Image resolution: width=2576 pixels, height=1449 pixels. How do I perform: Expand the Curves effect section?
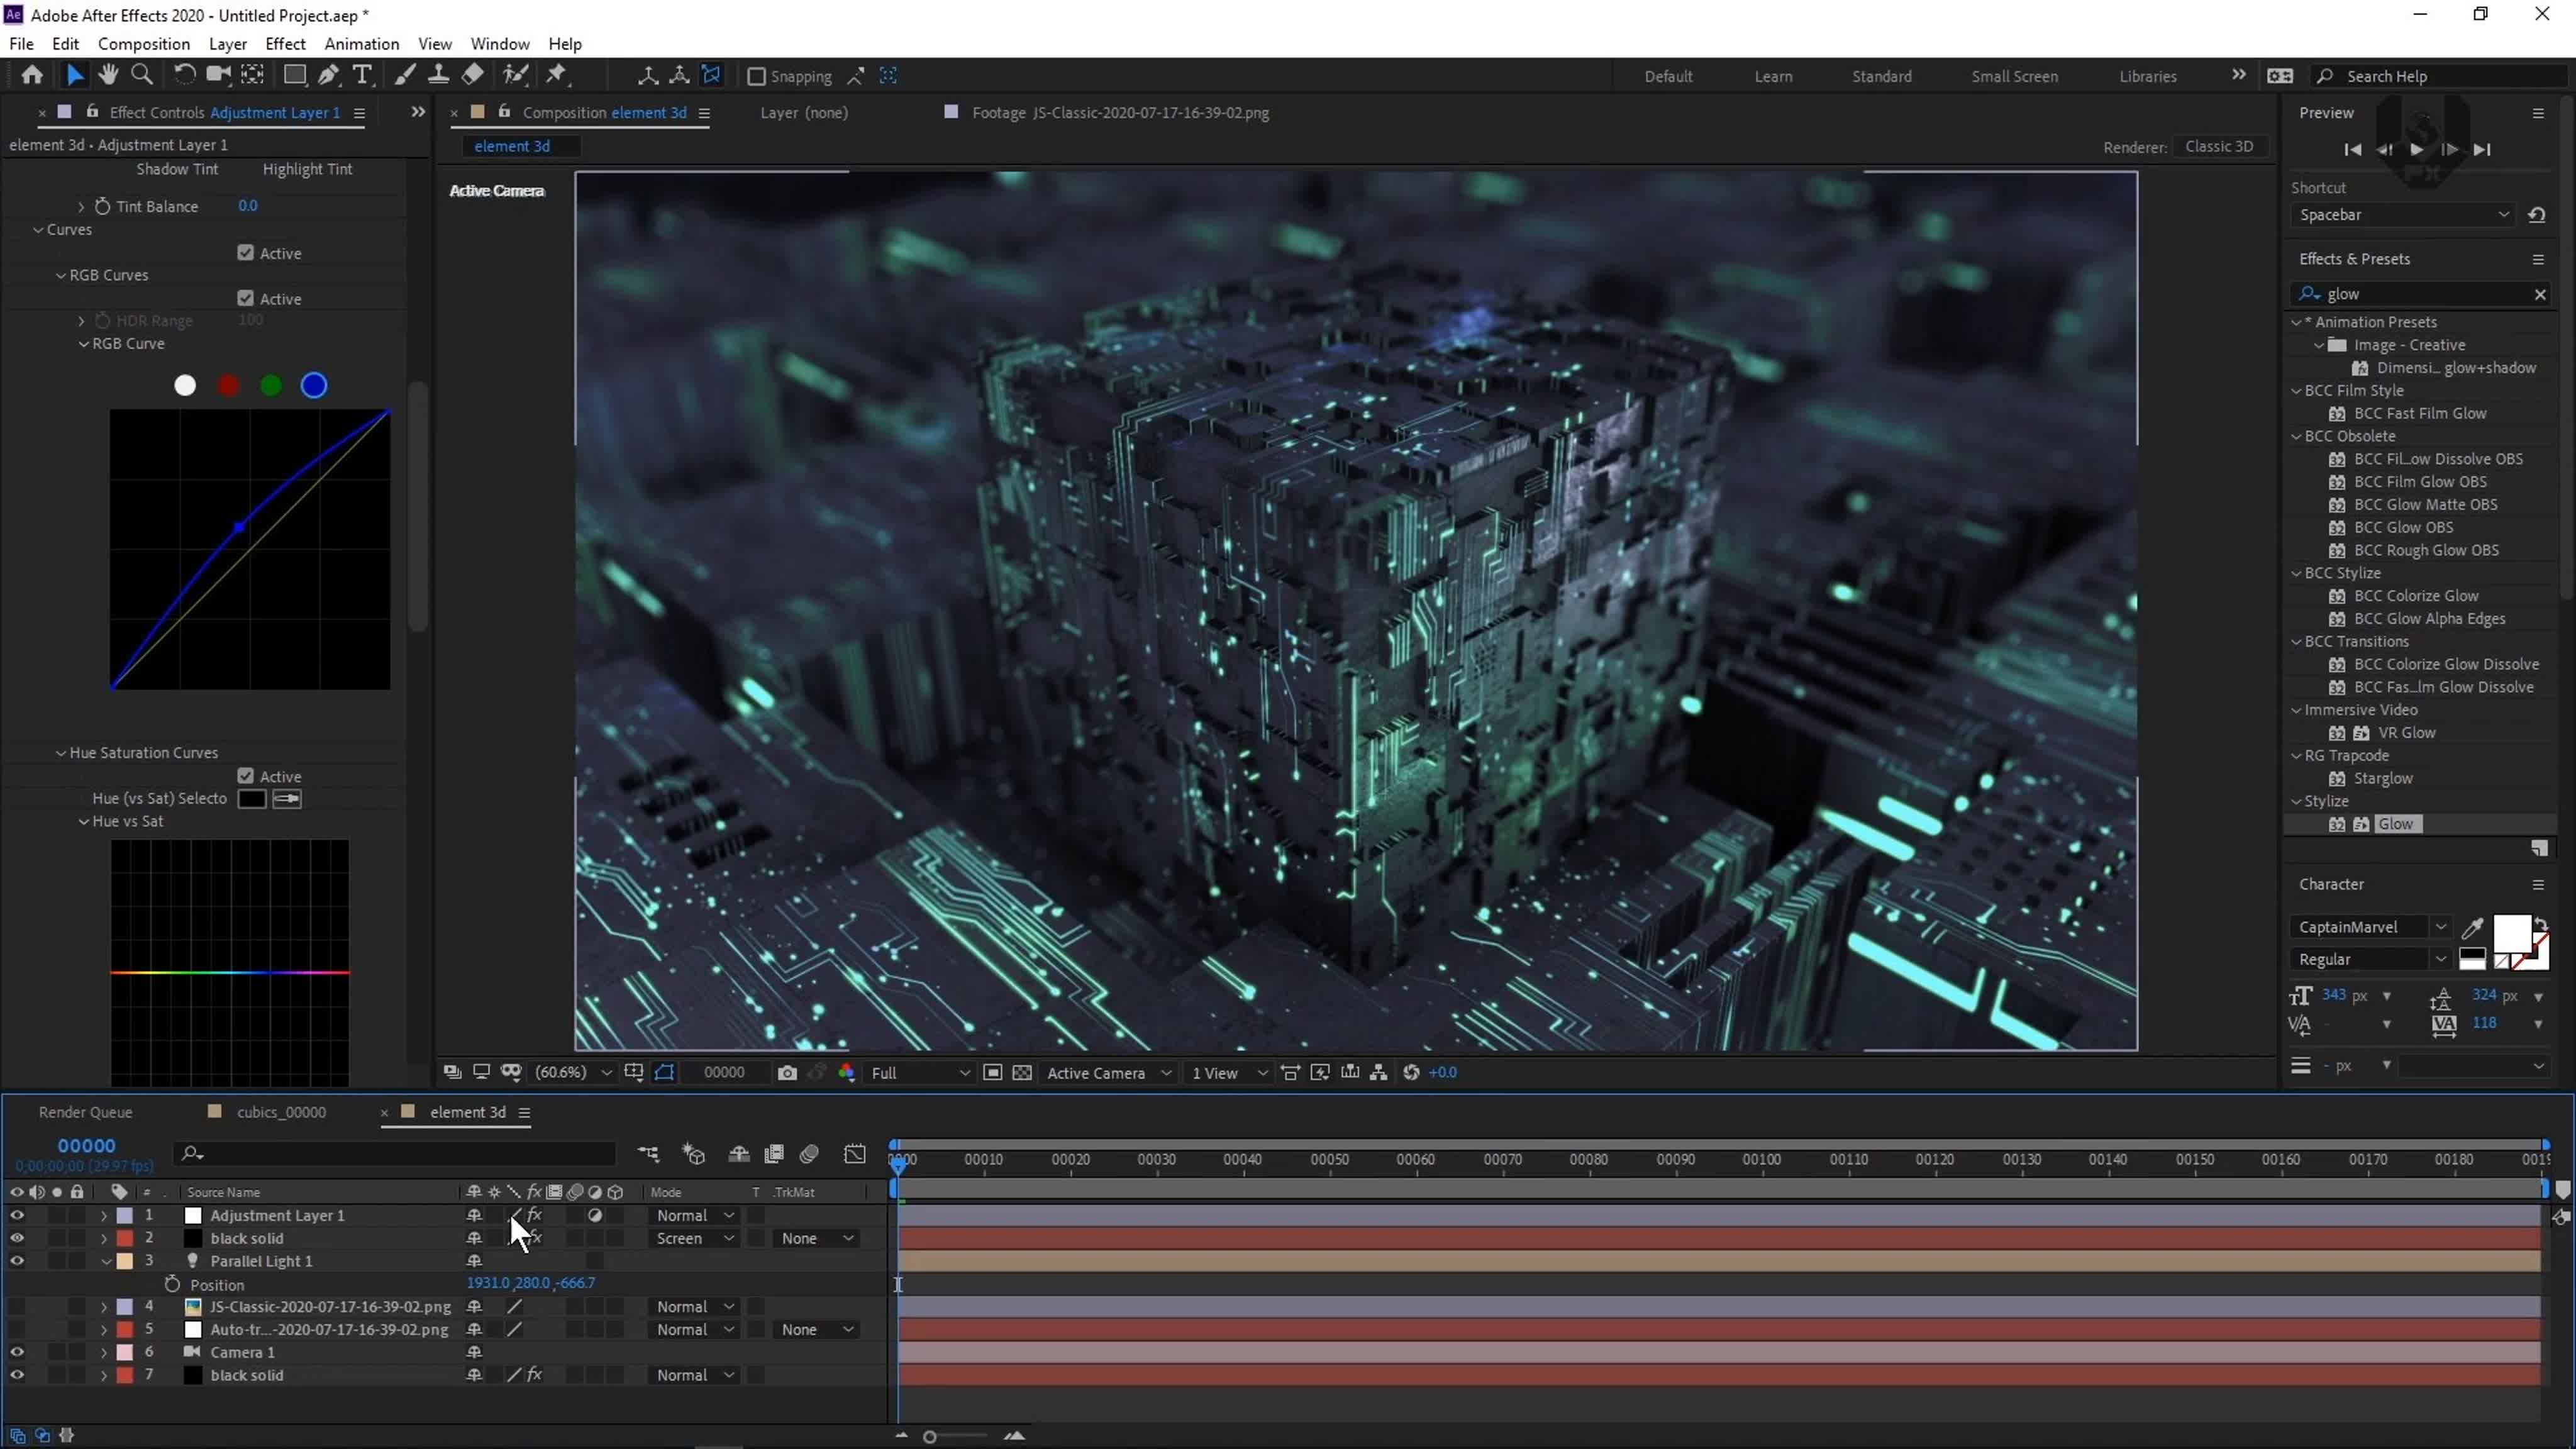[x=39, y=230]
